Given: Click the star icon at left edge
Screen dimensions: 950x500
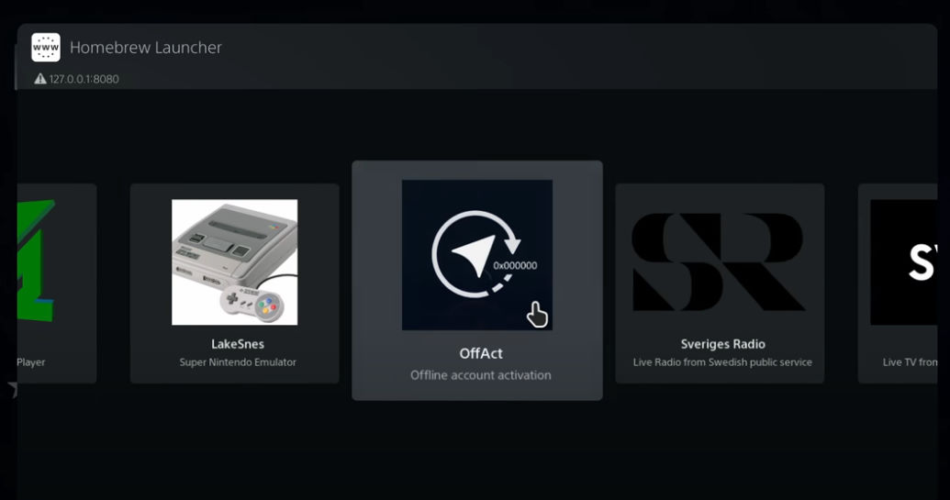Looking at the screenshot, I should tap(13, 388).
